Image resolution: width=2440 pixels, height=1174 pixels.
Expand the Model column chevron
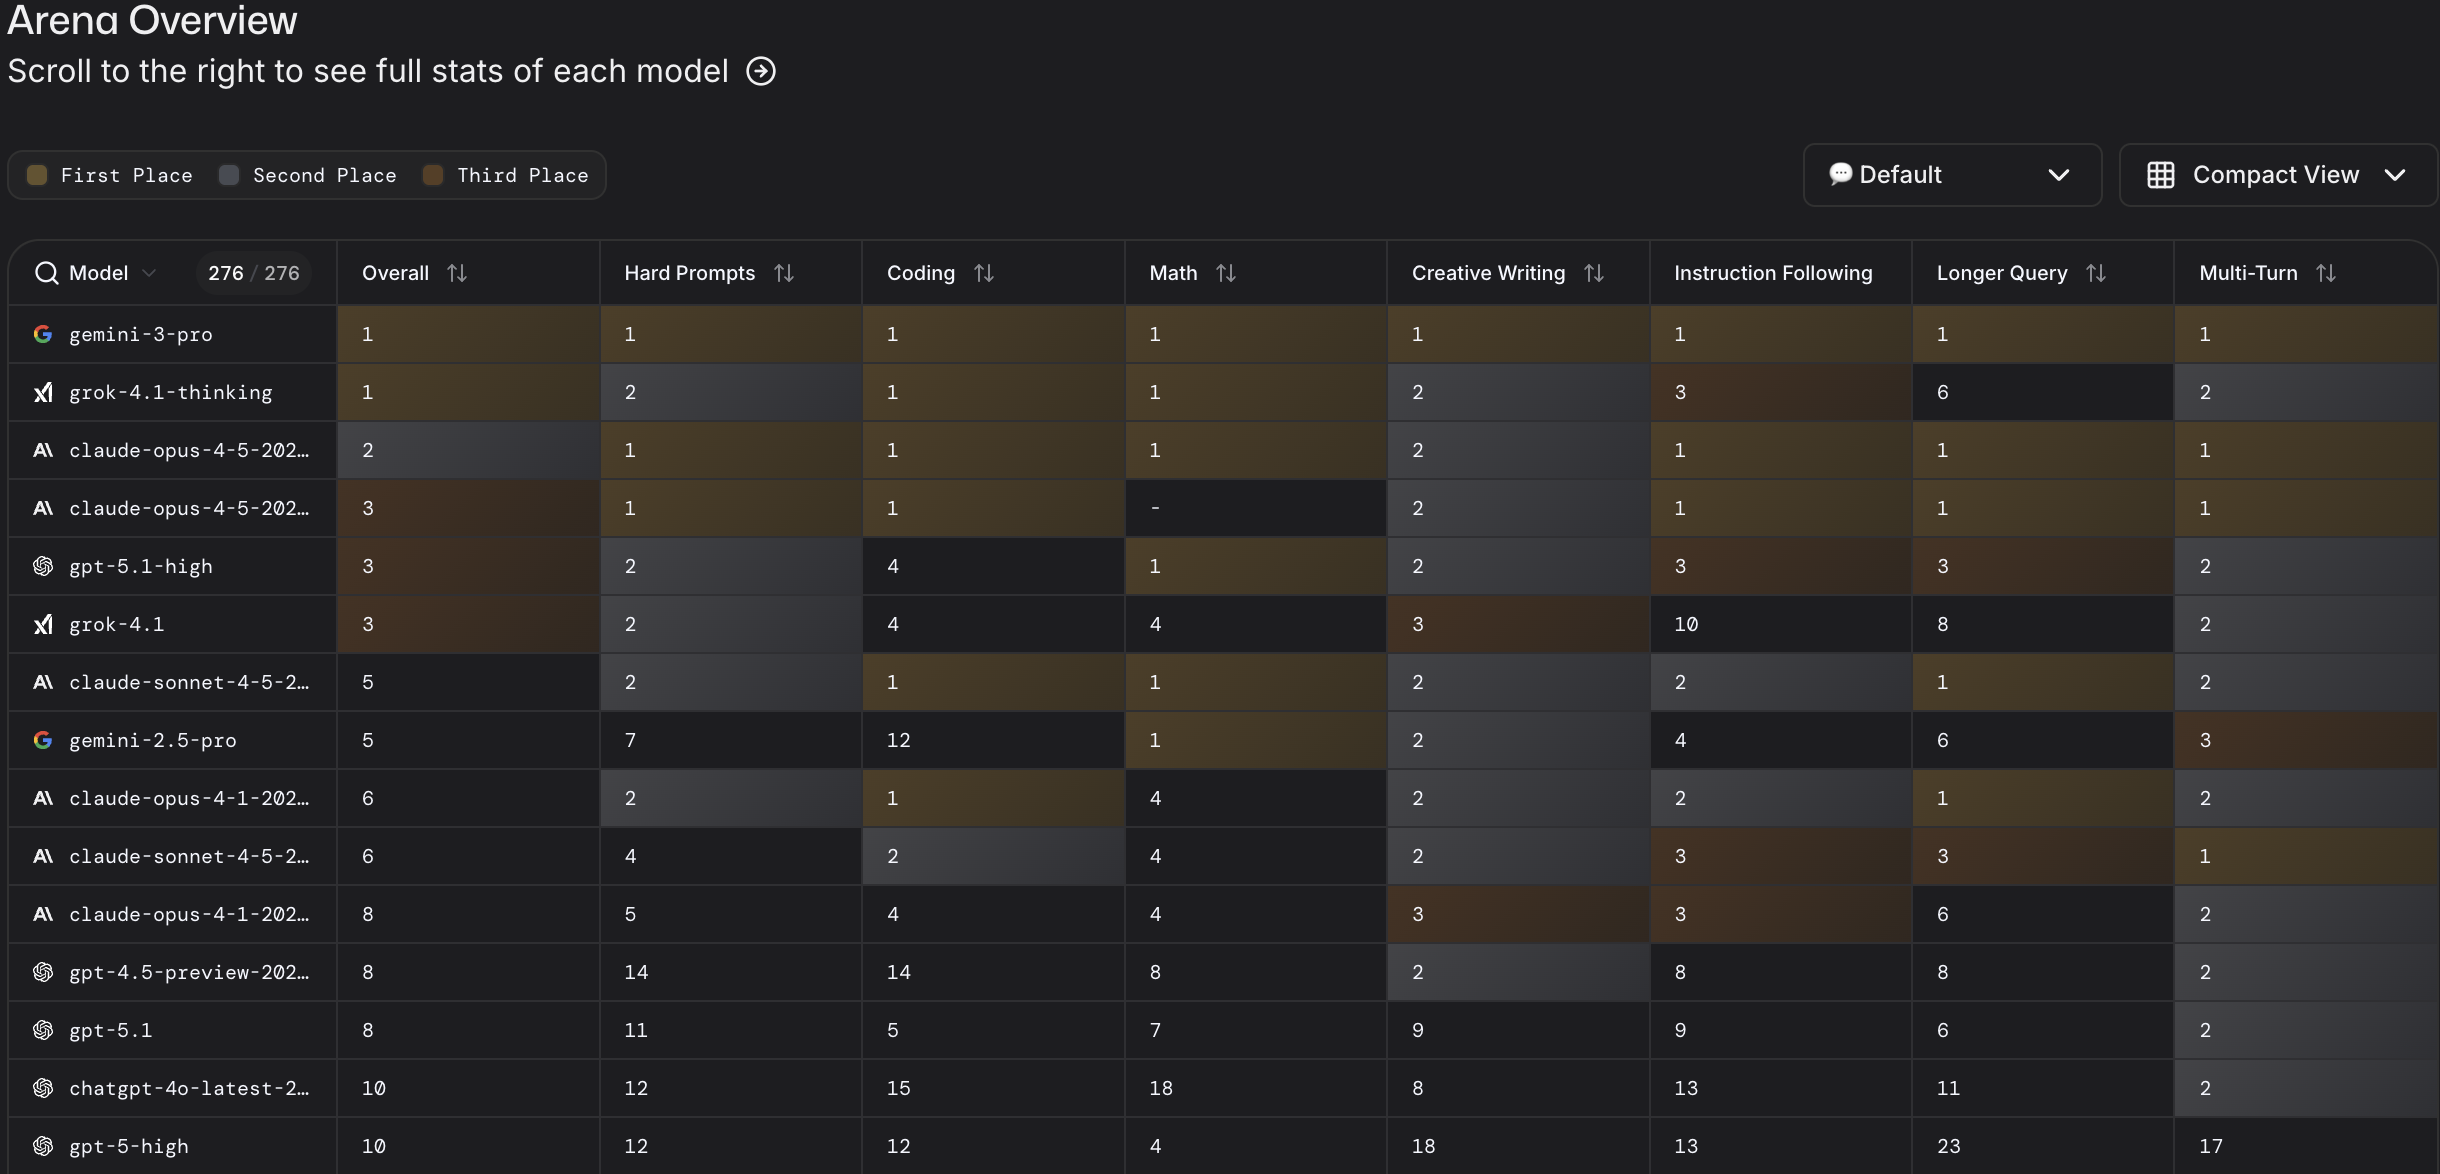149,273
